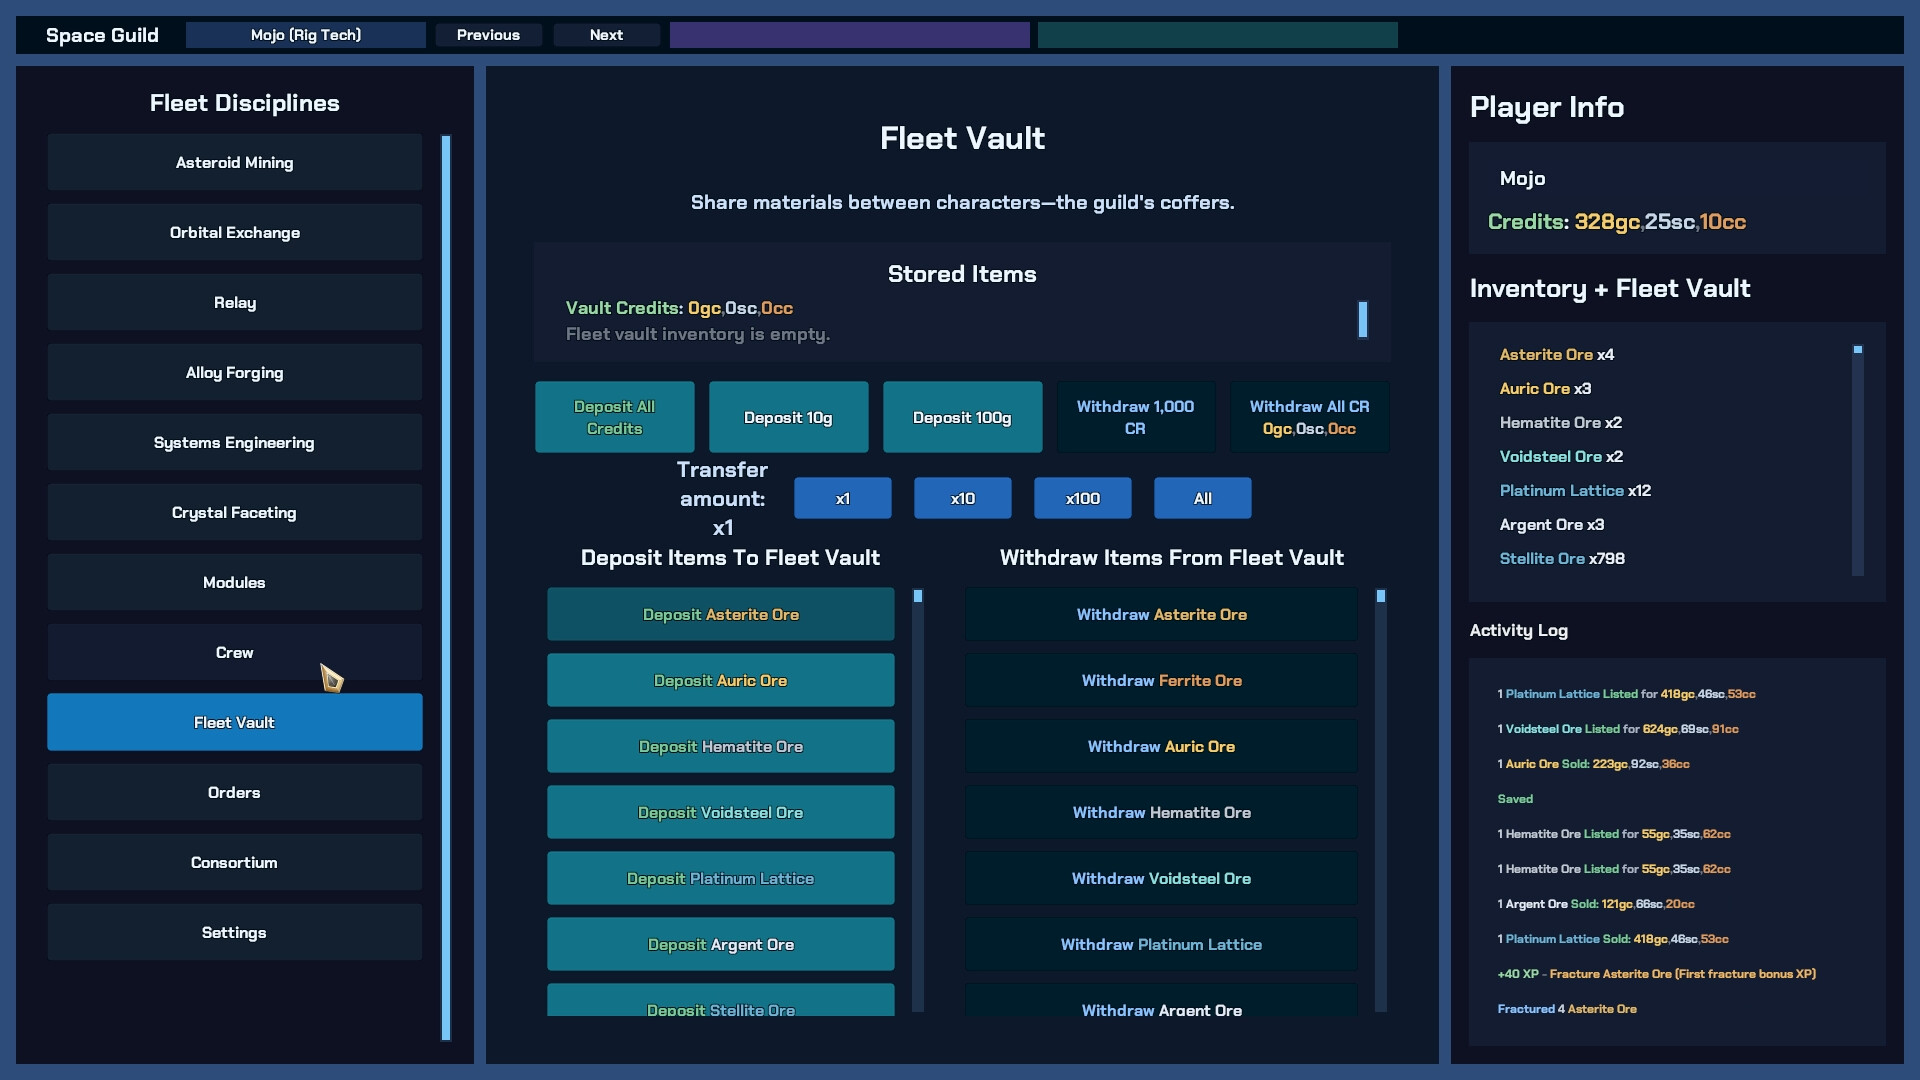Click the Fleet Disciplines sidebar scrollbar
The image size is (1920, 1080).
pos(446,587)
